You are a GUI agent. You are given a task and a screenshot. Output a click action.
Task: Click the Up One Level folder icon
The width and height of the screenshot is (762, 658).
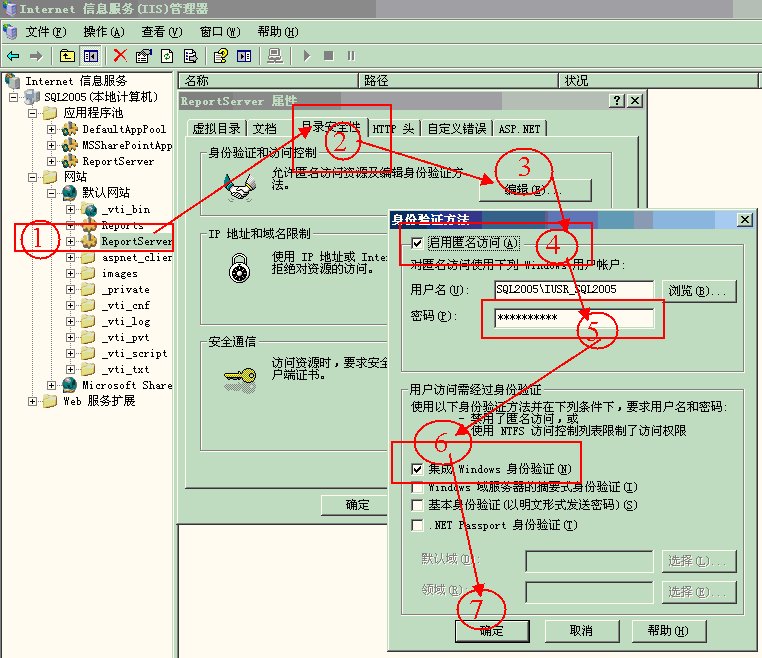[67, 56]
